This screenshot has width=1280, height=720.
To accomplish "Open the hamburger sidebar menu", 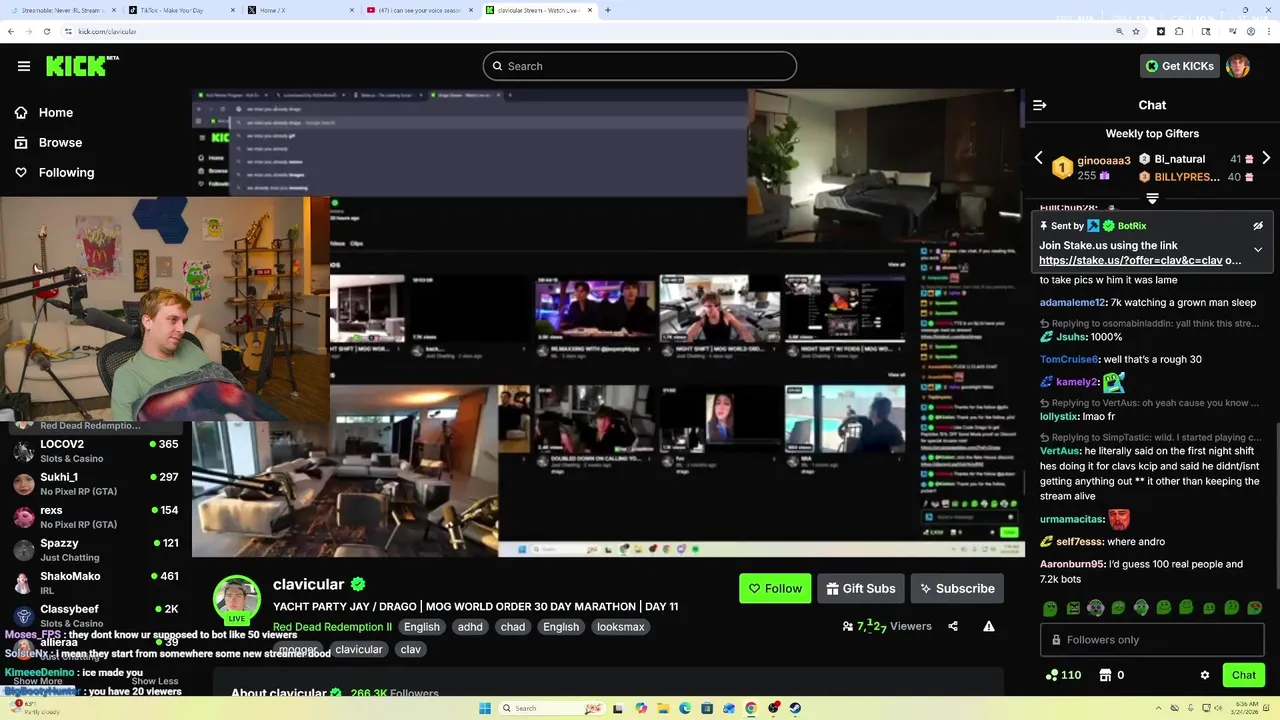I will pos(24,66).
